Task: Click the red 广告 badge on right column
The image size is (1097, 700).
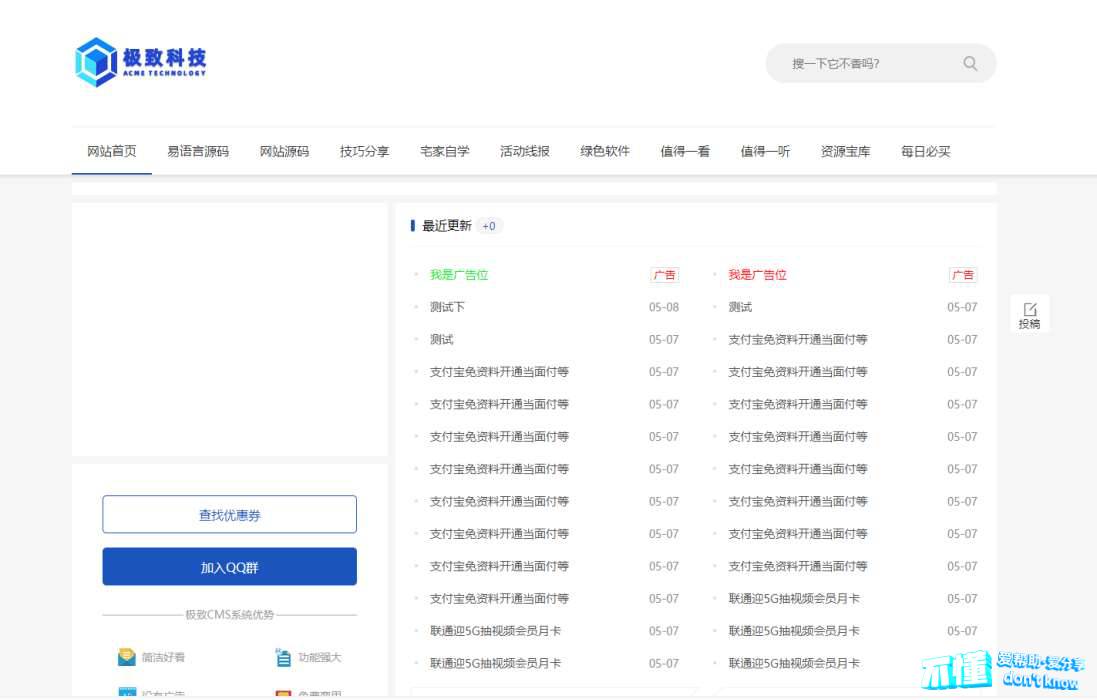Action: click(x=962, y=275)
